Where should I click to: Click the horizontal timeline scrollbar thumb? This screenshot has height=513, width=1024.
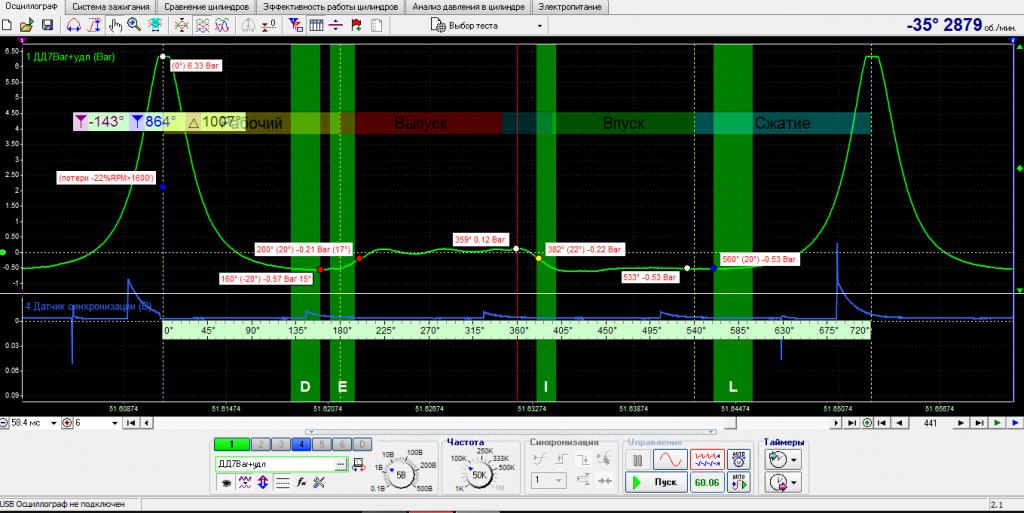(729, 423)
